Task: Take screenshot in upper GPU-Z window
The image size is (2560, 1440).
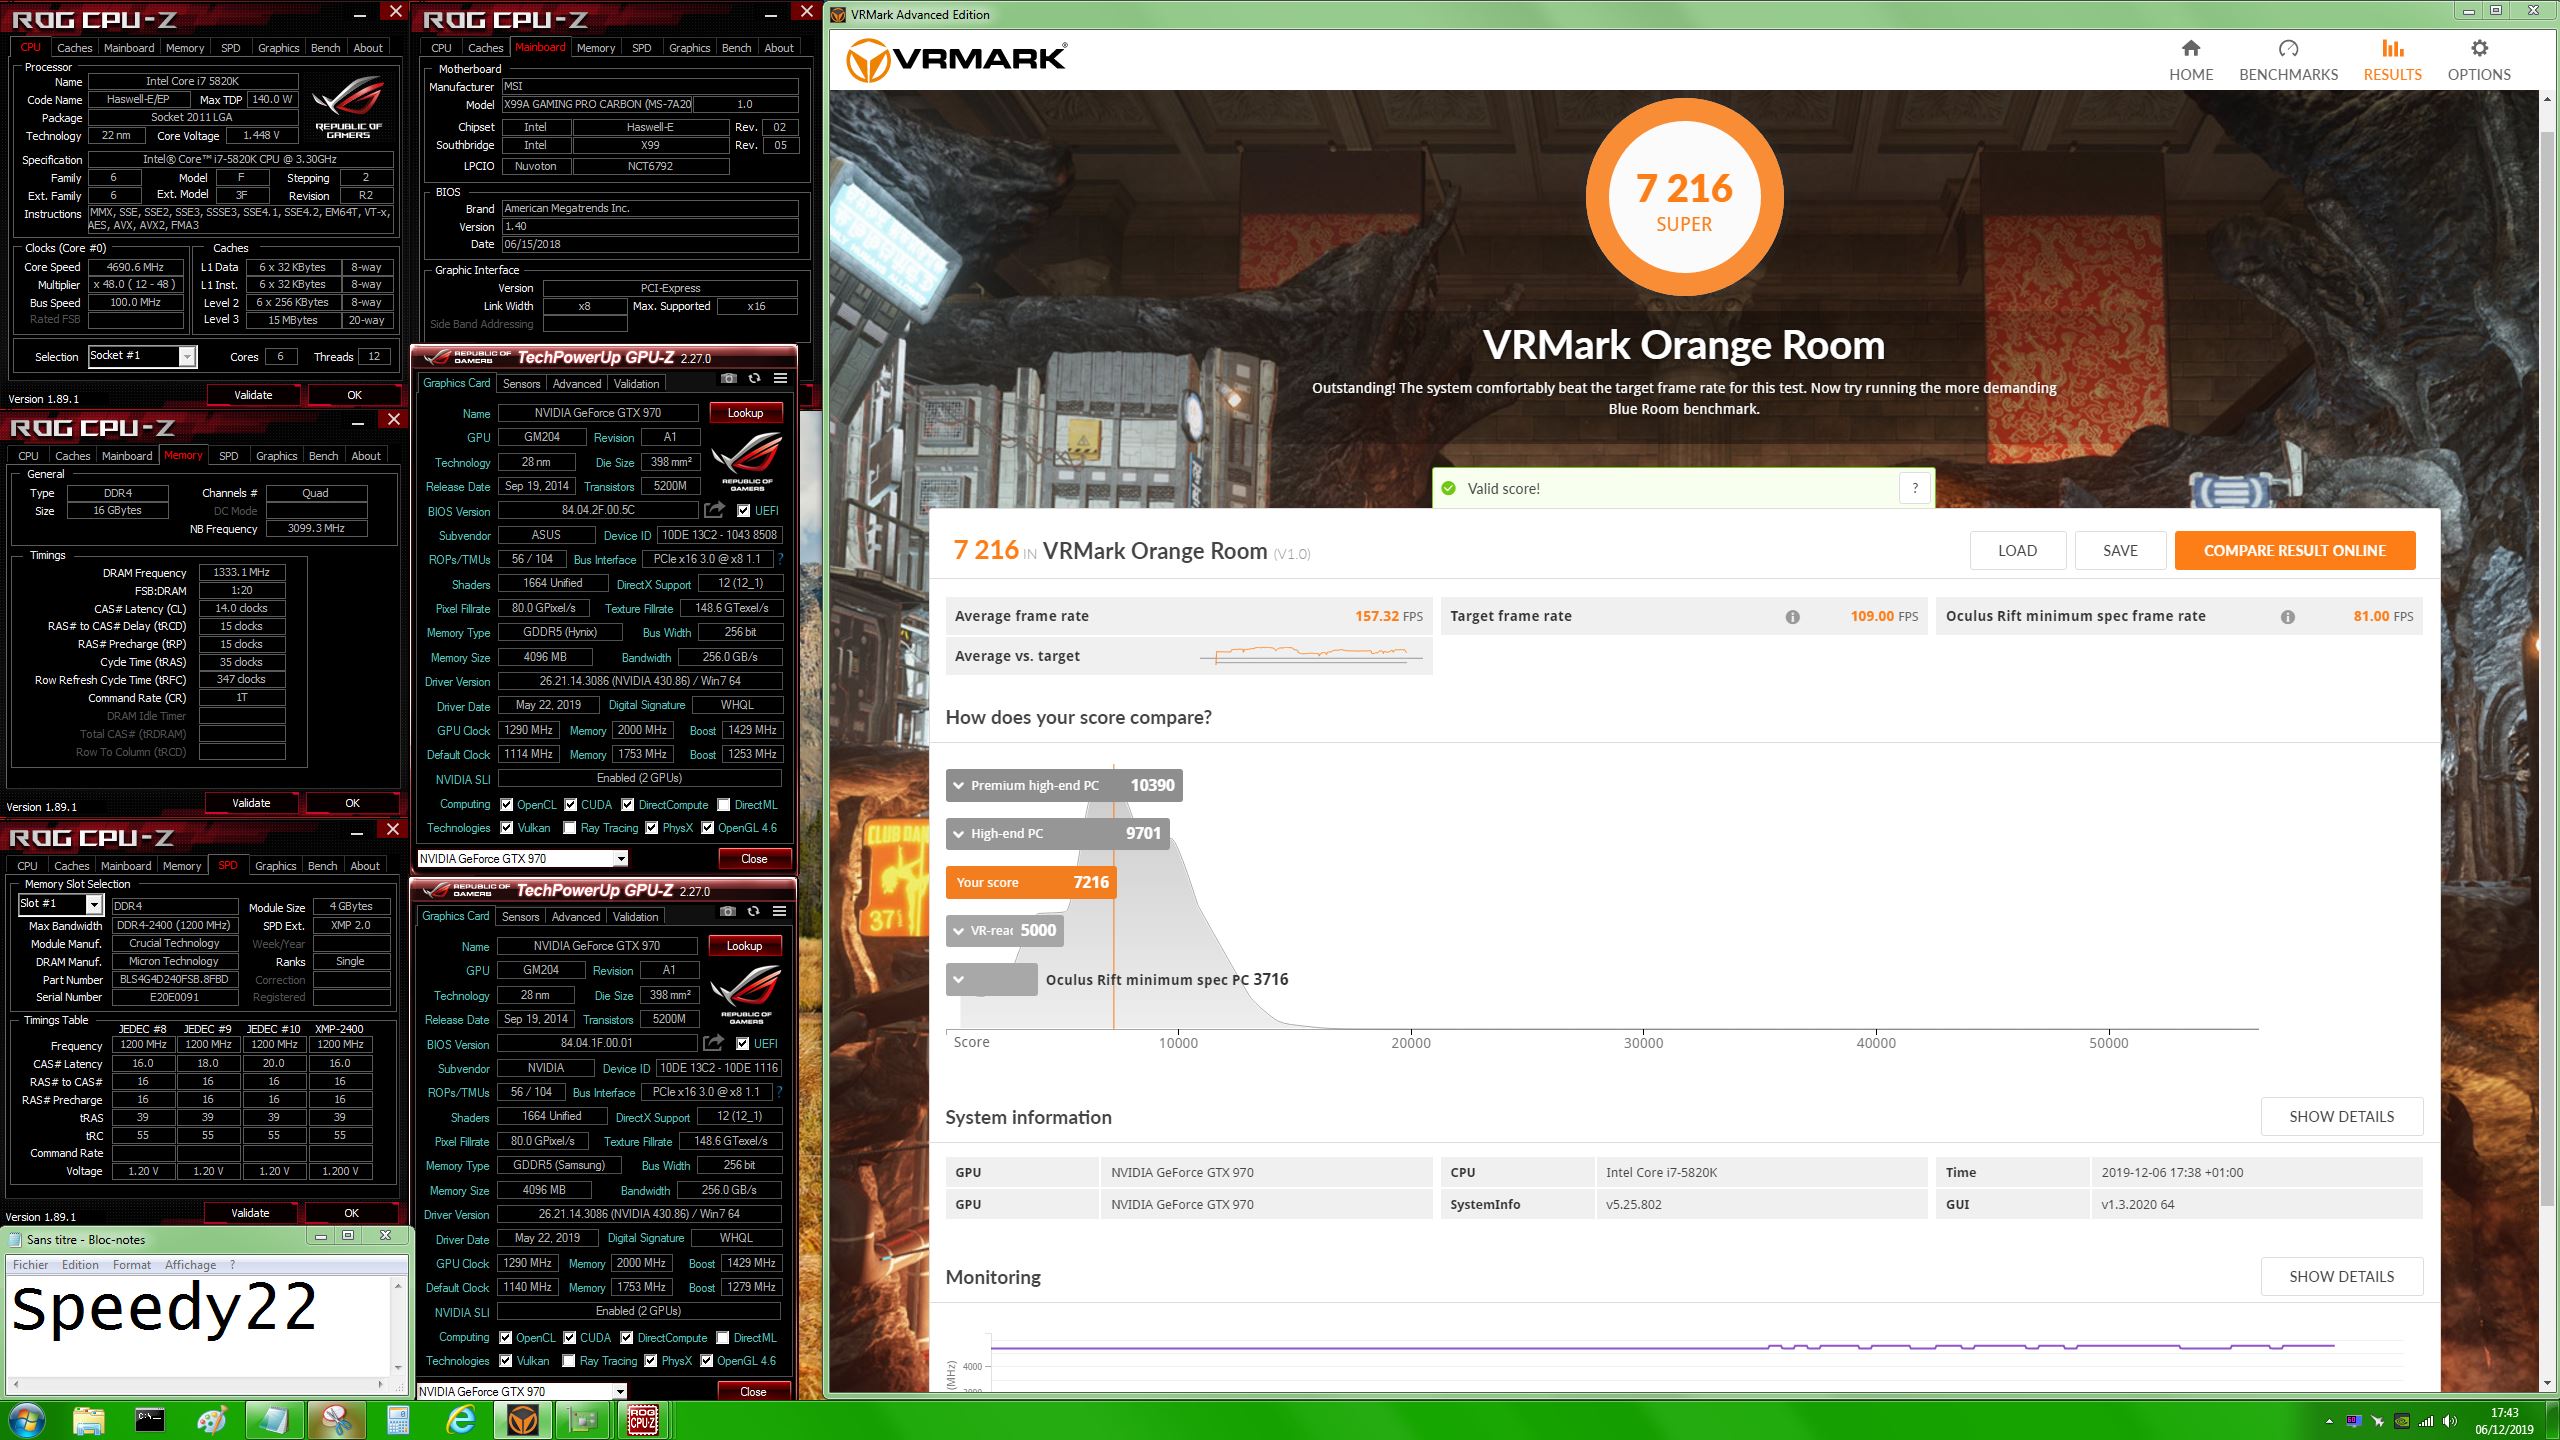Action: 729,378
